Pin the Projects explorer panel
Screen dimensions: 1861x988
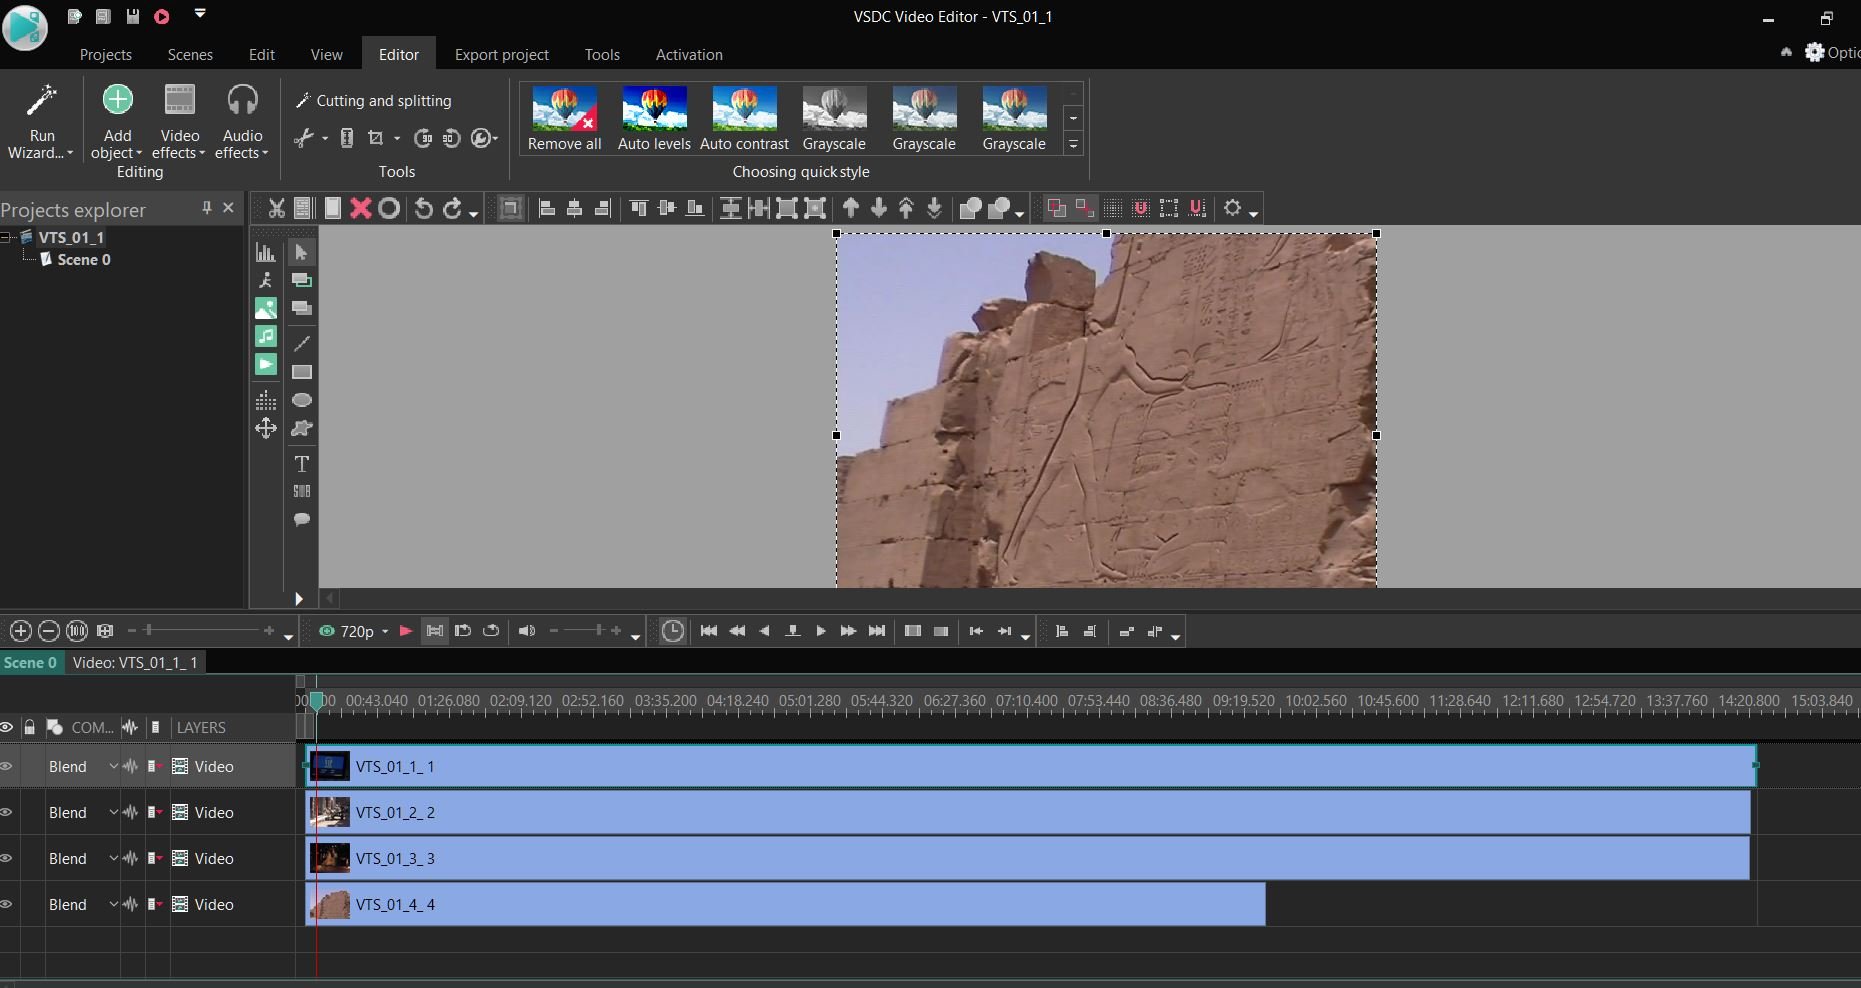tap(206, 208)
